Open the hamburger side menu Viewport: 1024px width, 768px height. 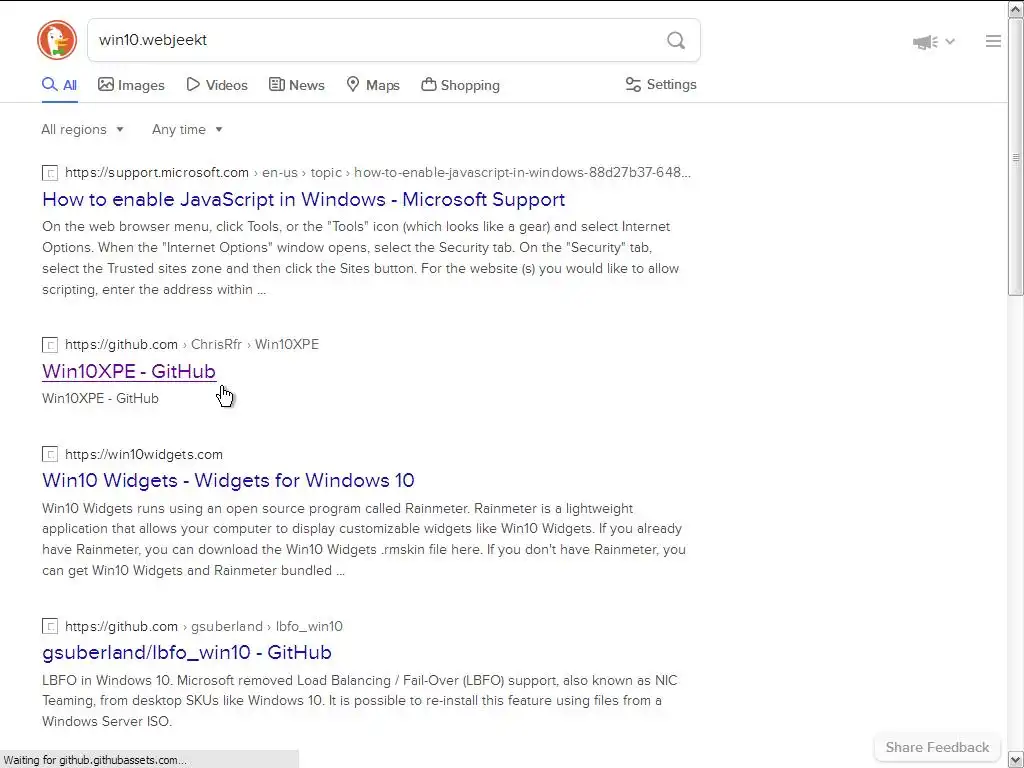(993, 41)
